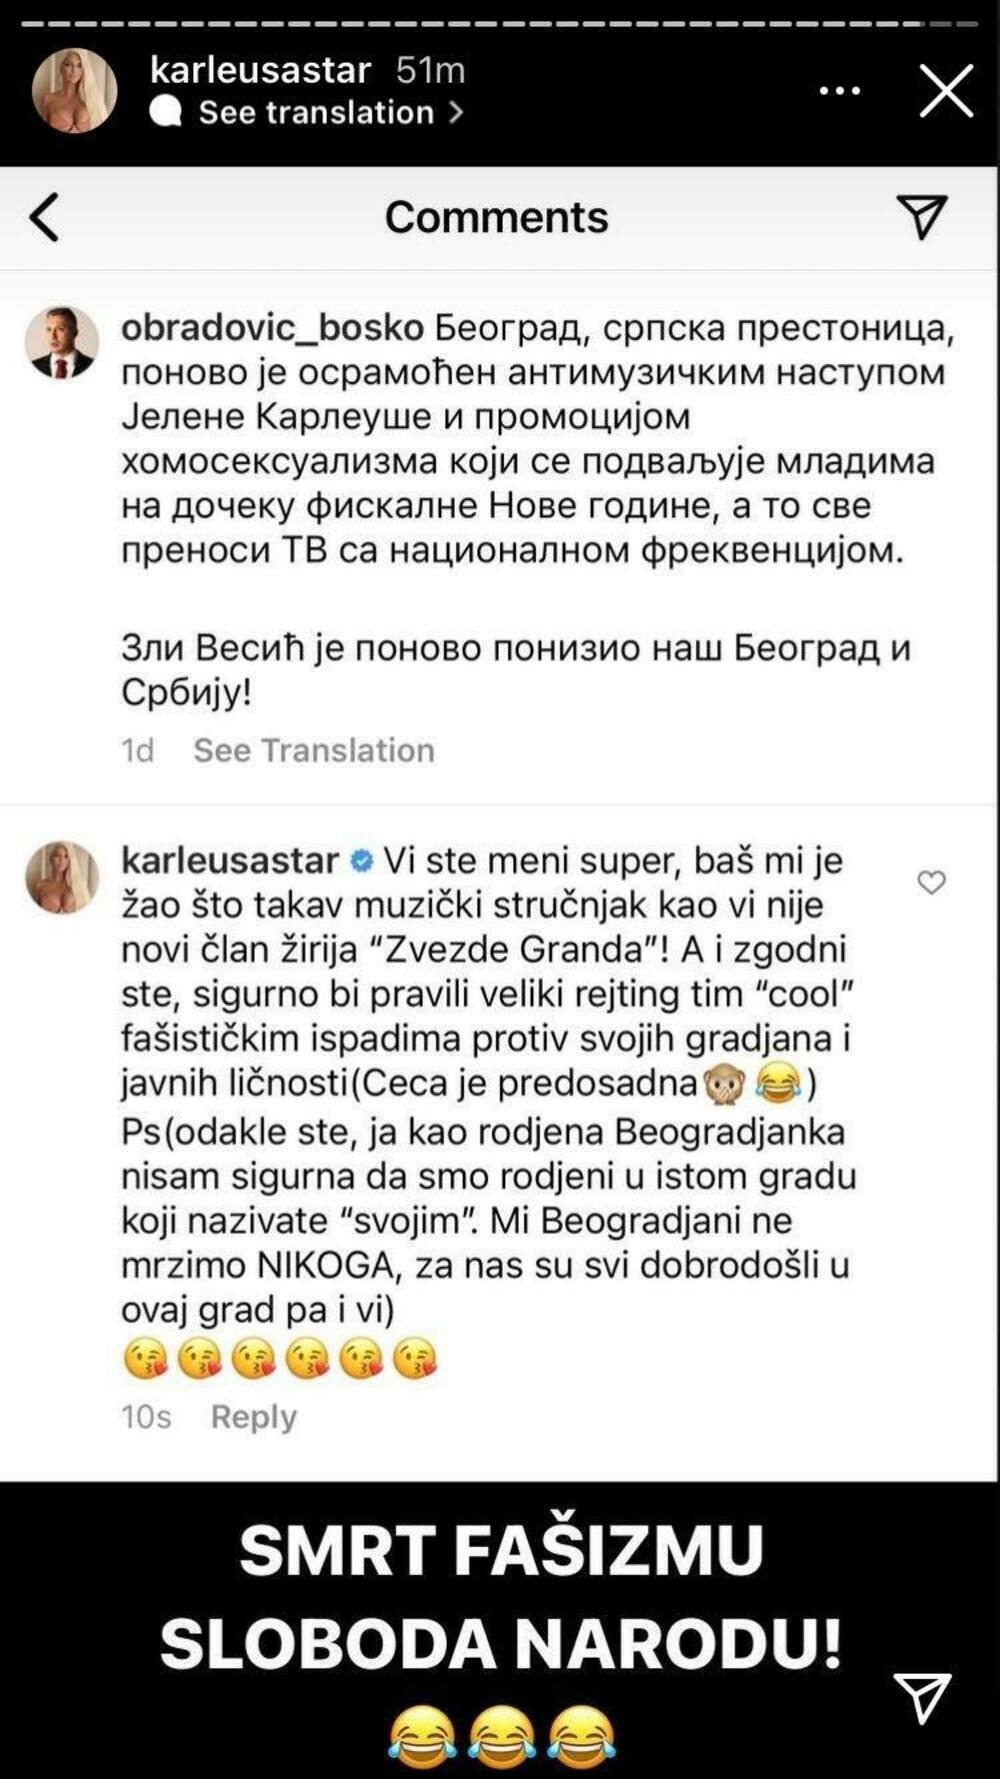Tap the SMRT FAŠIZMU SLOBODA NARODU caption

[500, 1596]
